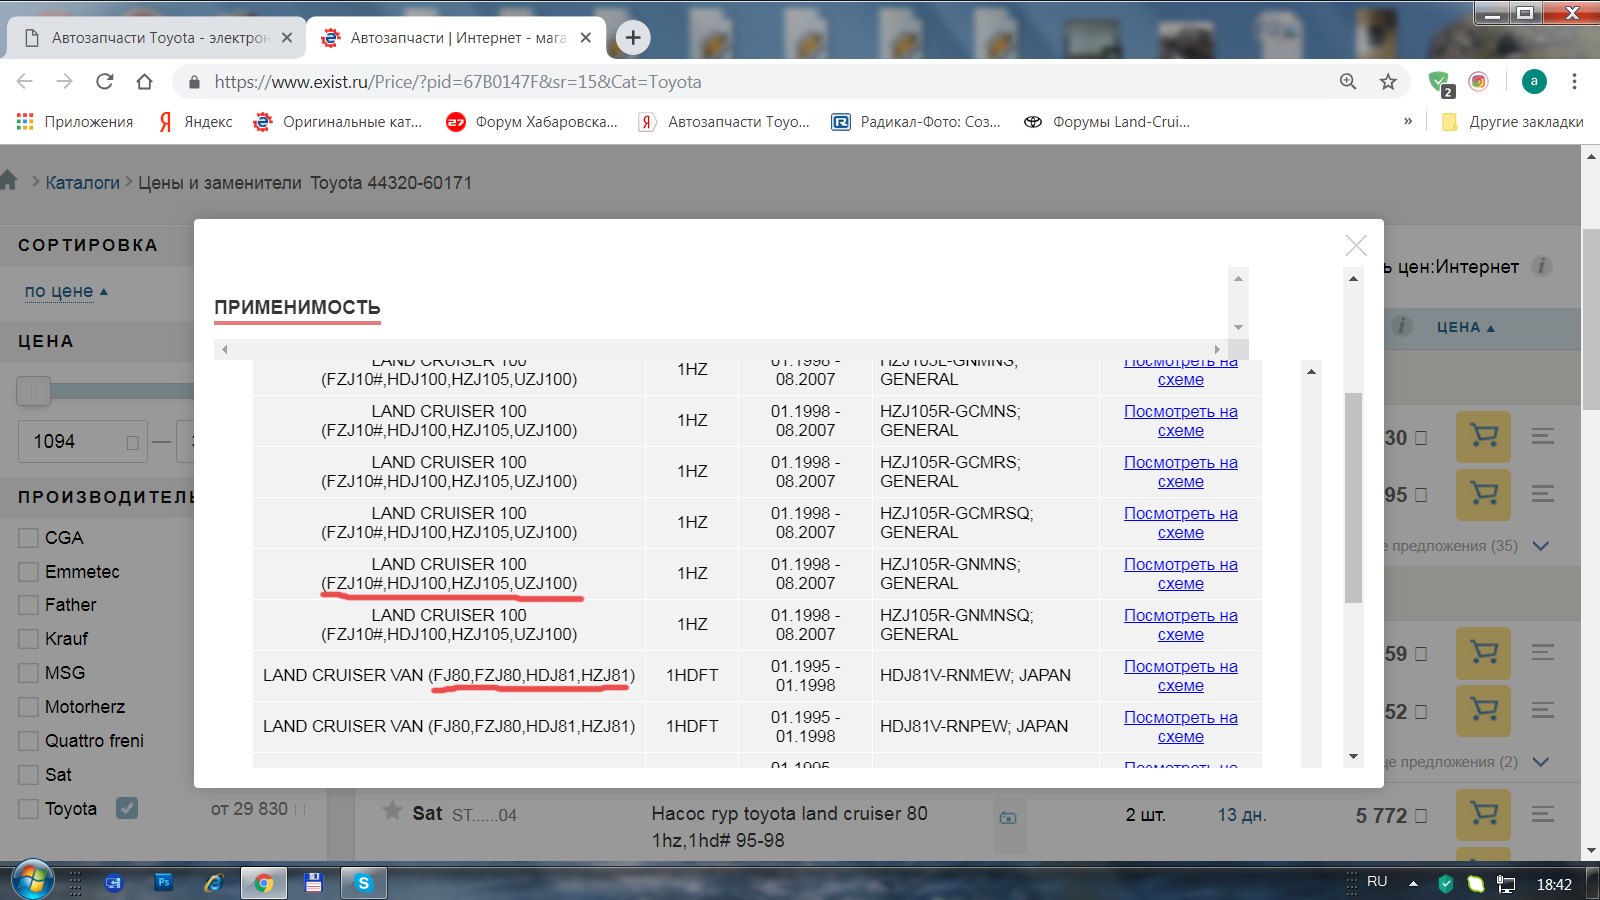Adjust the price range slider handle
The image size is (1600, 900).
[x=33, y=391]
